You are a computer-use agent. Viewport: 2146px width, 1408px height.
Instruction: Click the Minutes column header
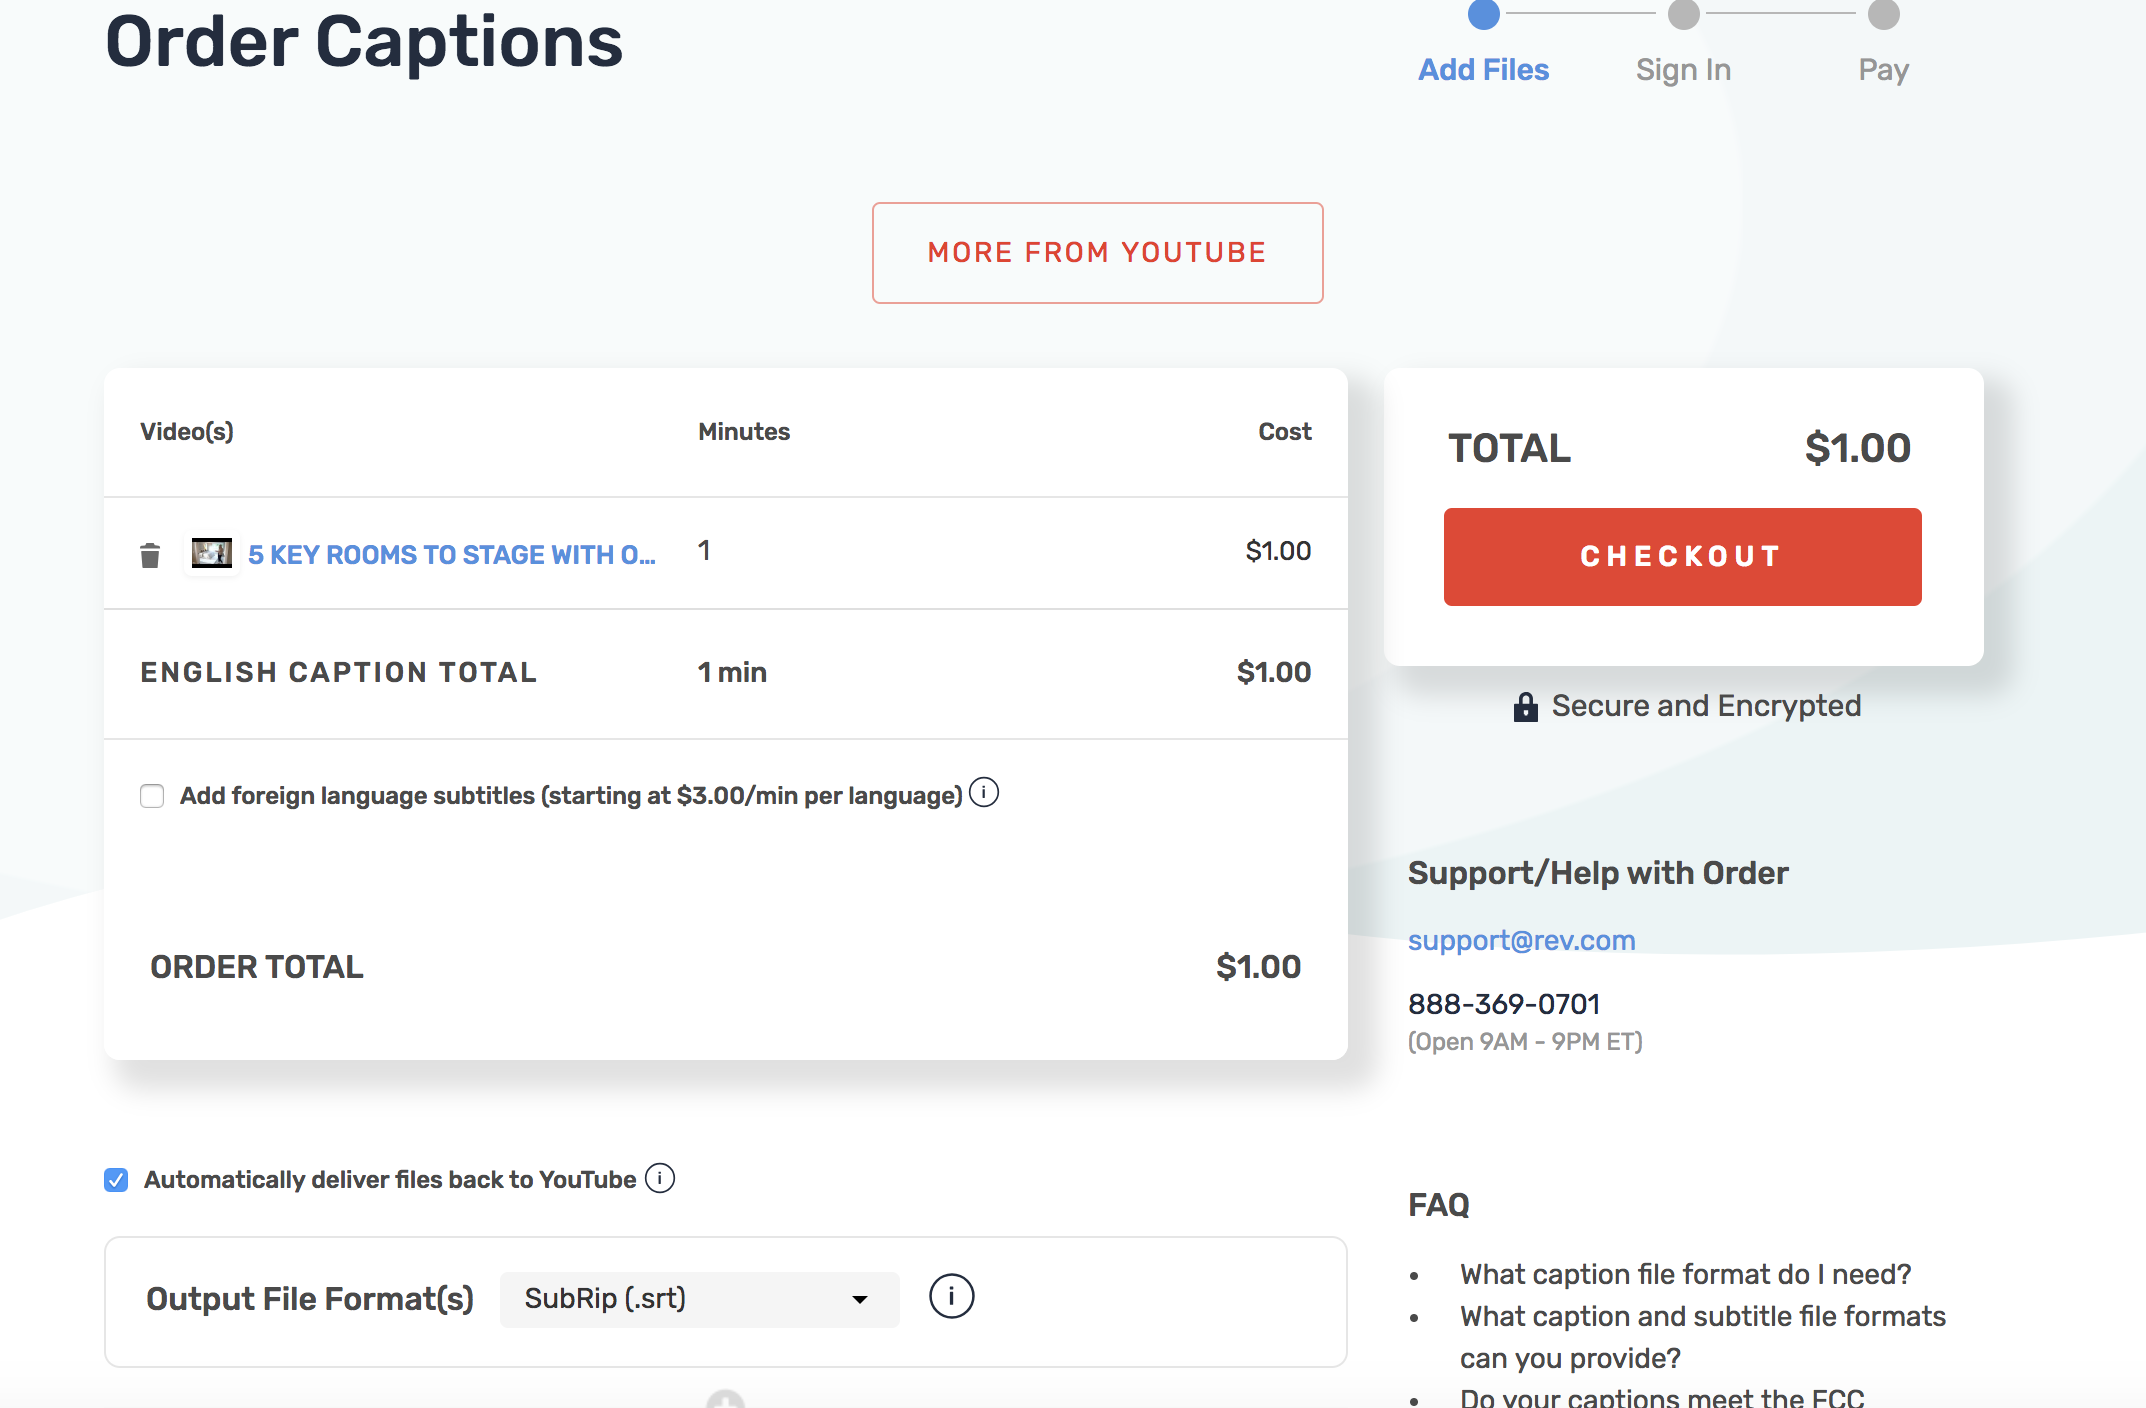click(744, 432)
